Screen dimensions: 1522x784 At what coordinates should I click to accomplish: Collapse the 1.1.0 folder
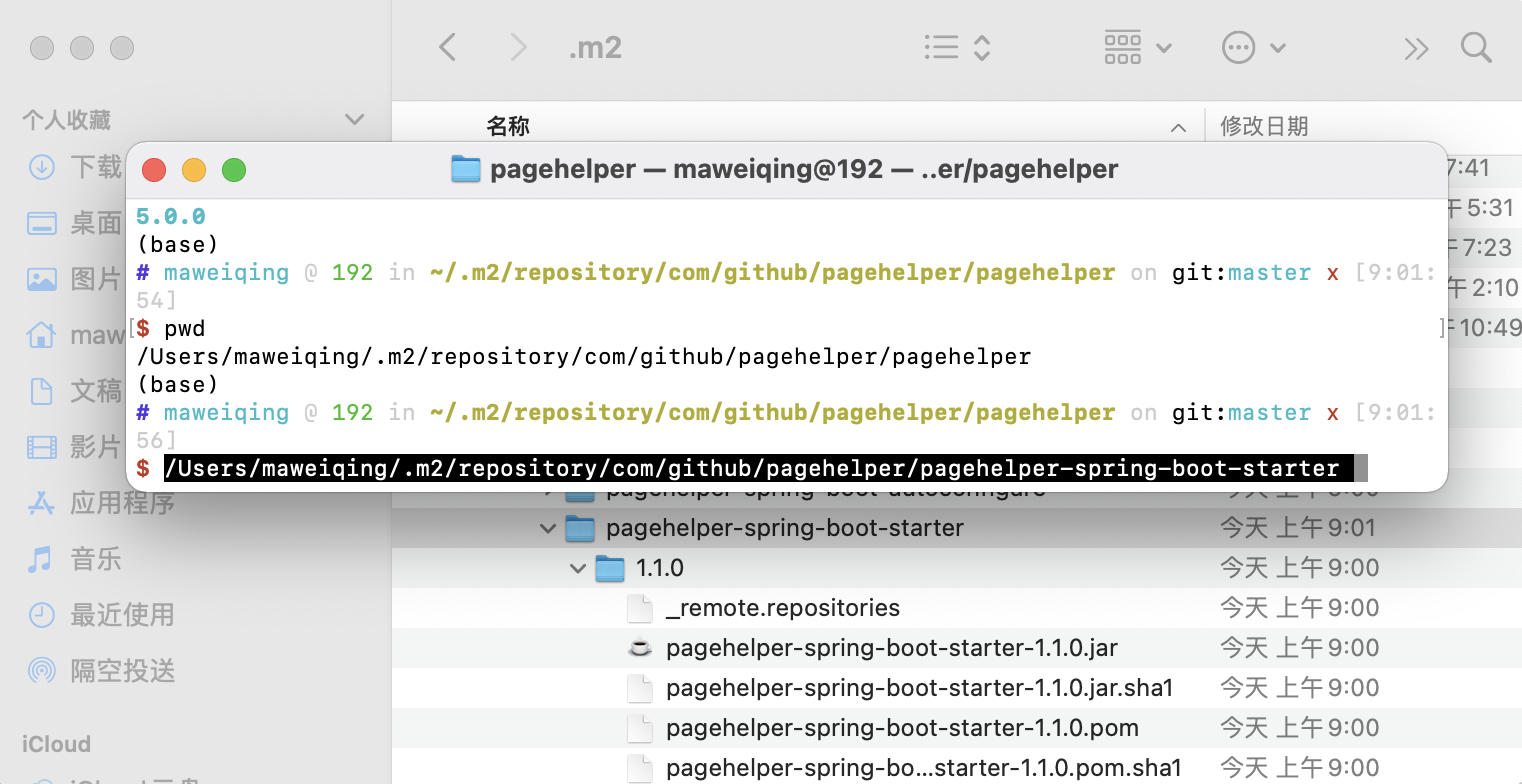coord(578,568)
